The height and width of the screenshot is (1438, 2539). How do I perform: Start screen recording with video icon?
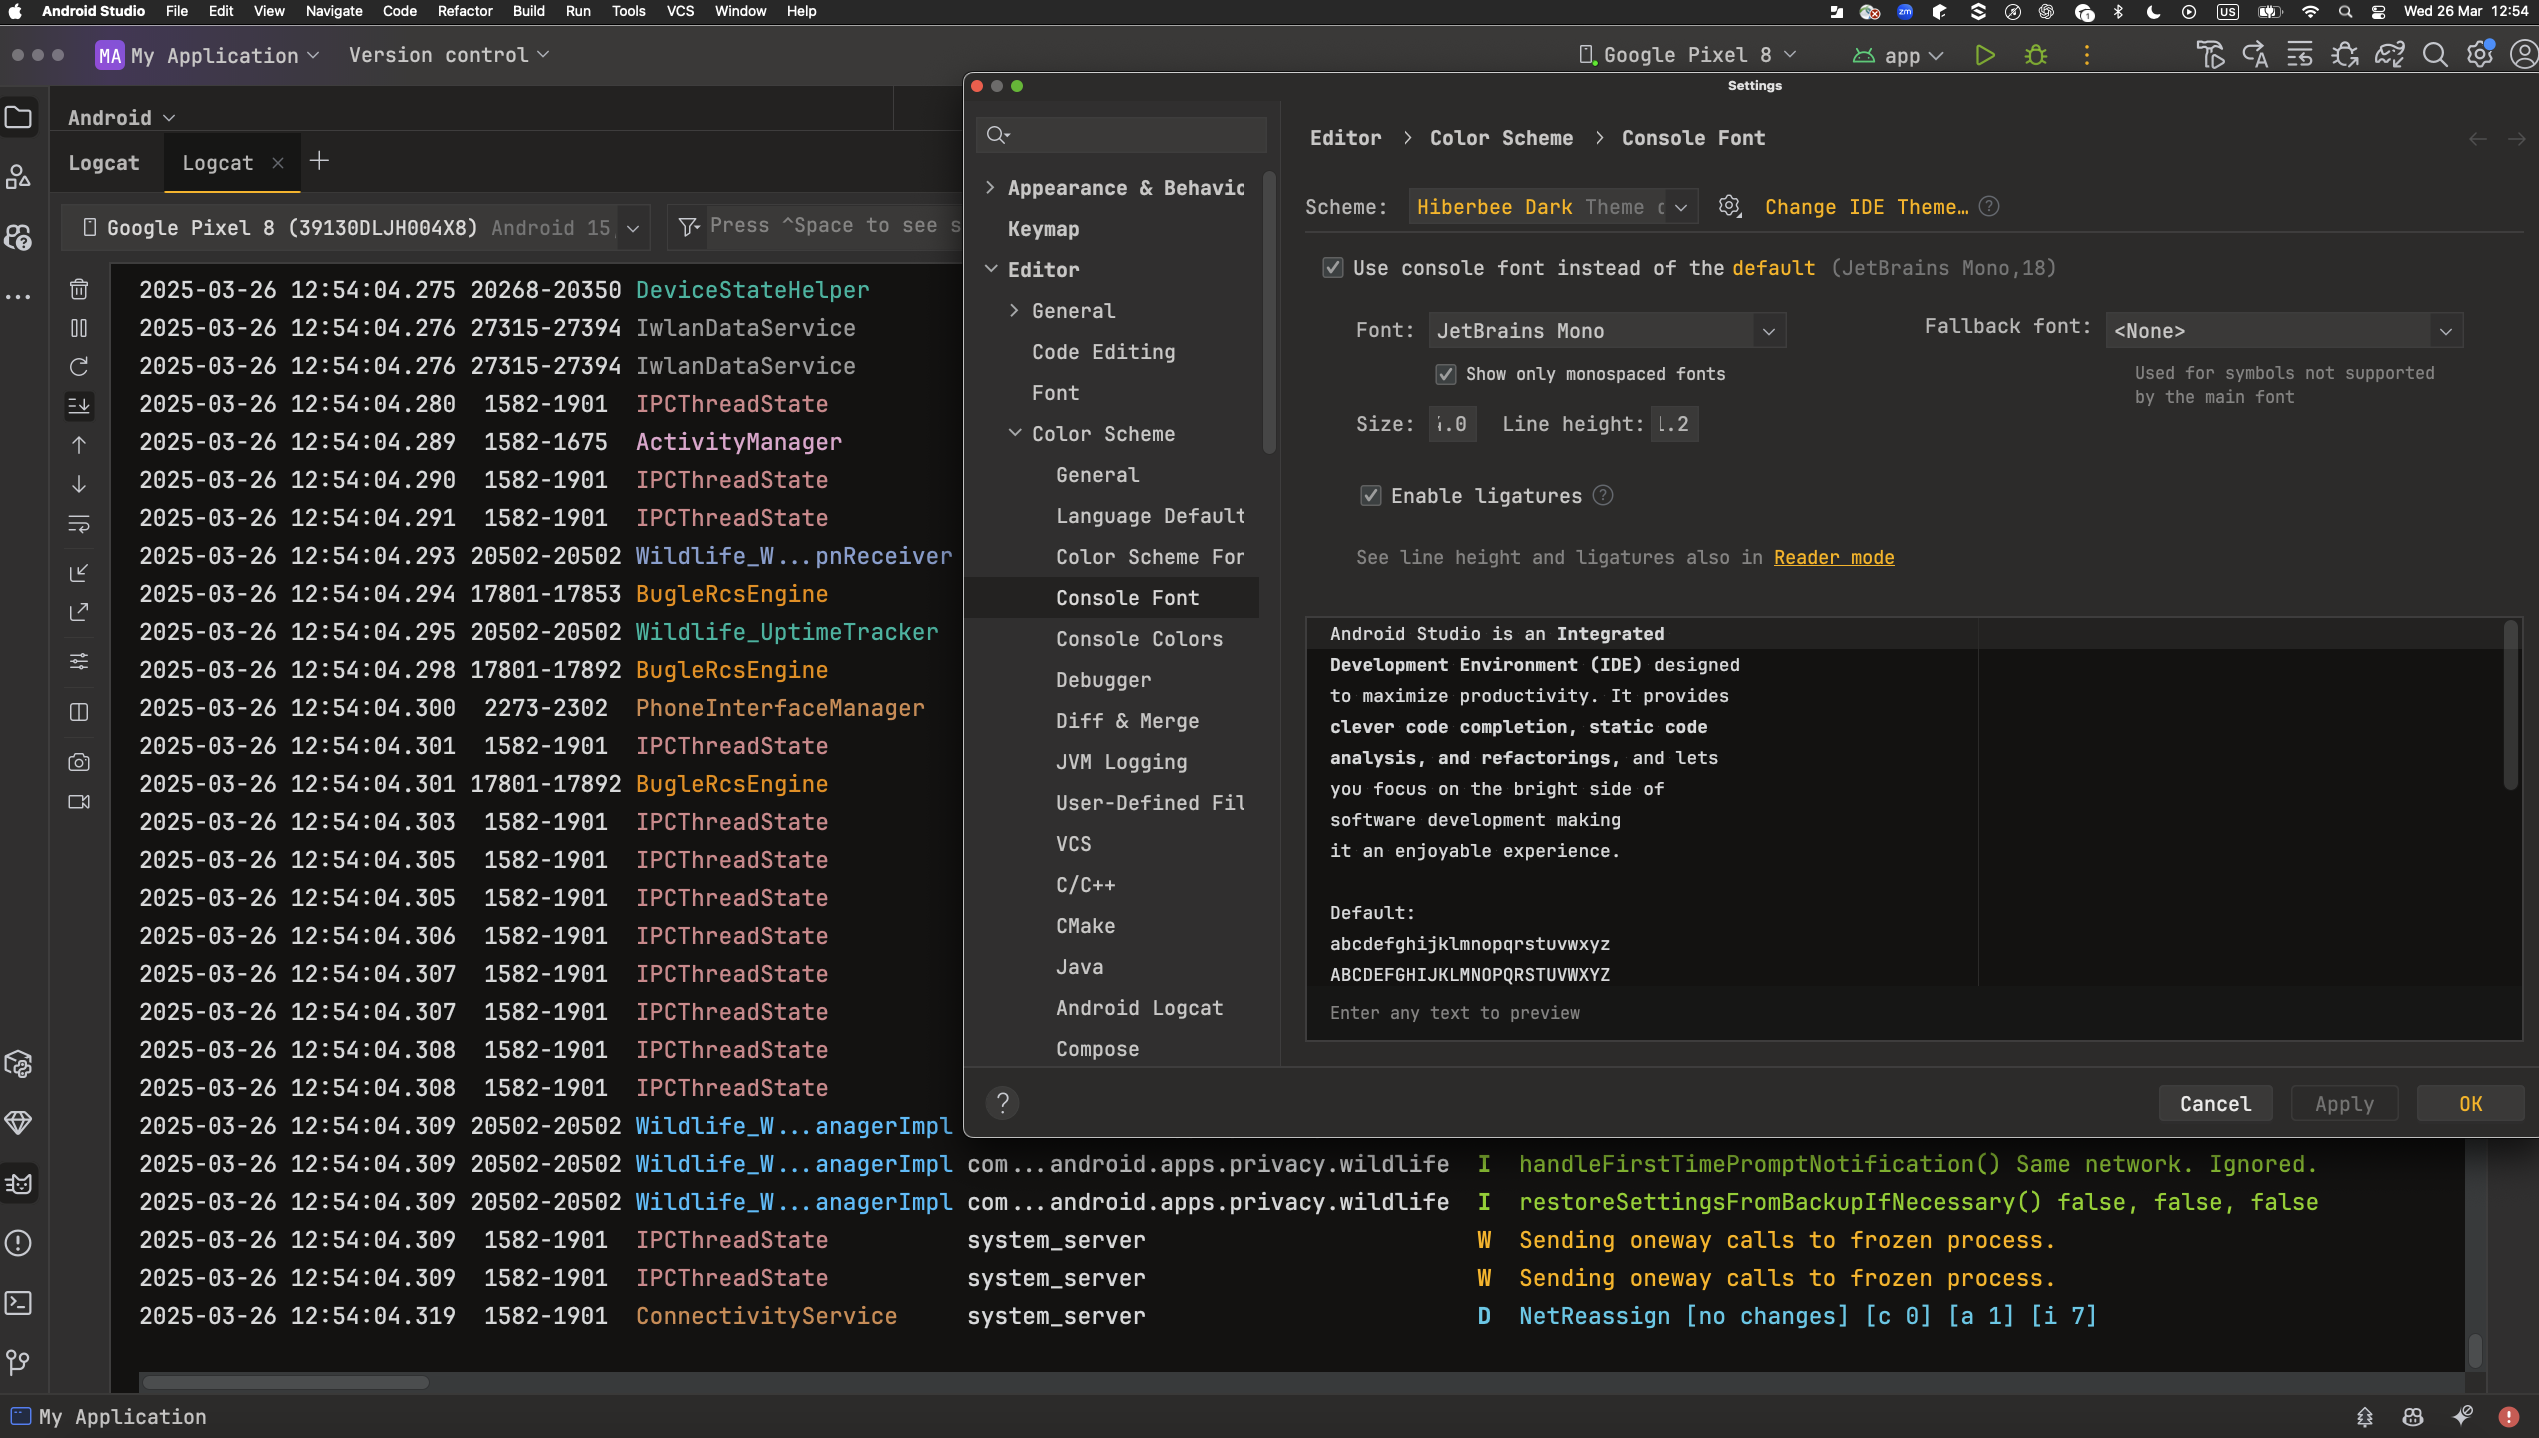(79, 802)
